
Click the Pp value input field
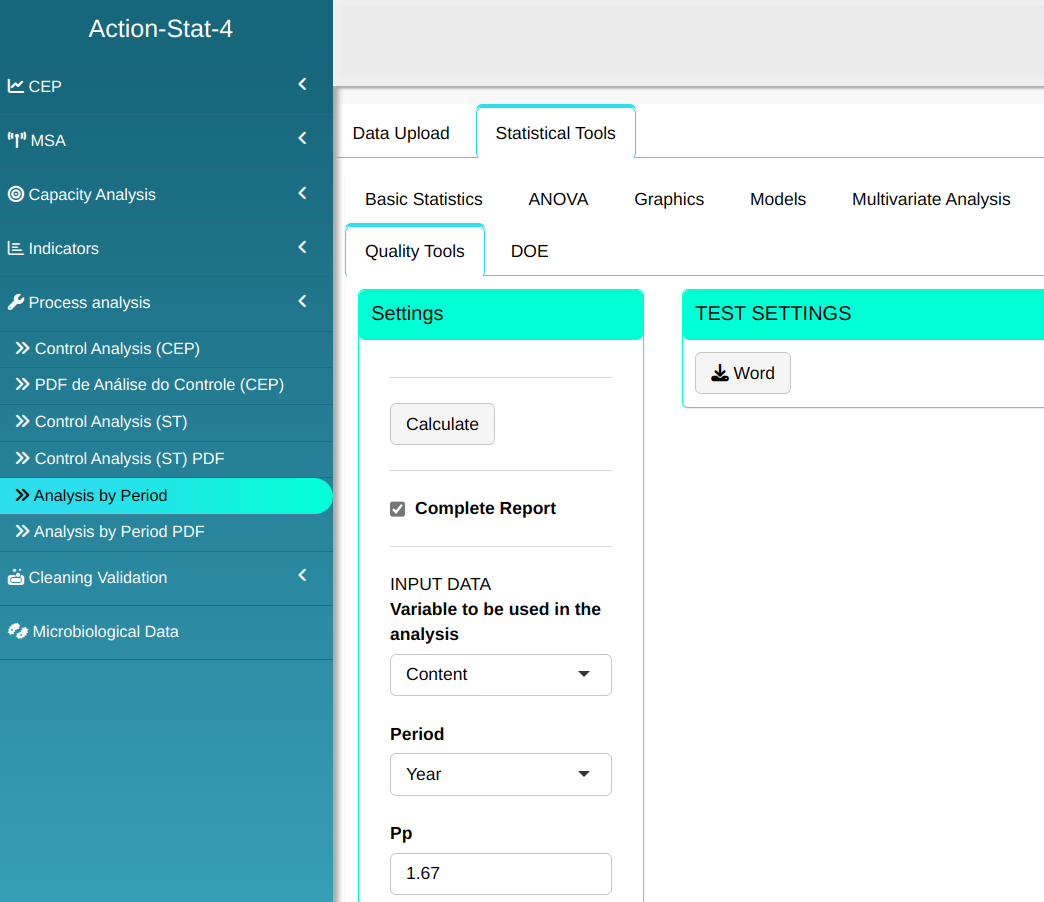coord(500,873)
